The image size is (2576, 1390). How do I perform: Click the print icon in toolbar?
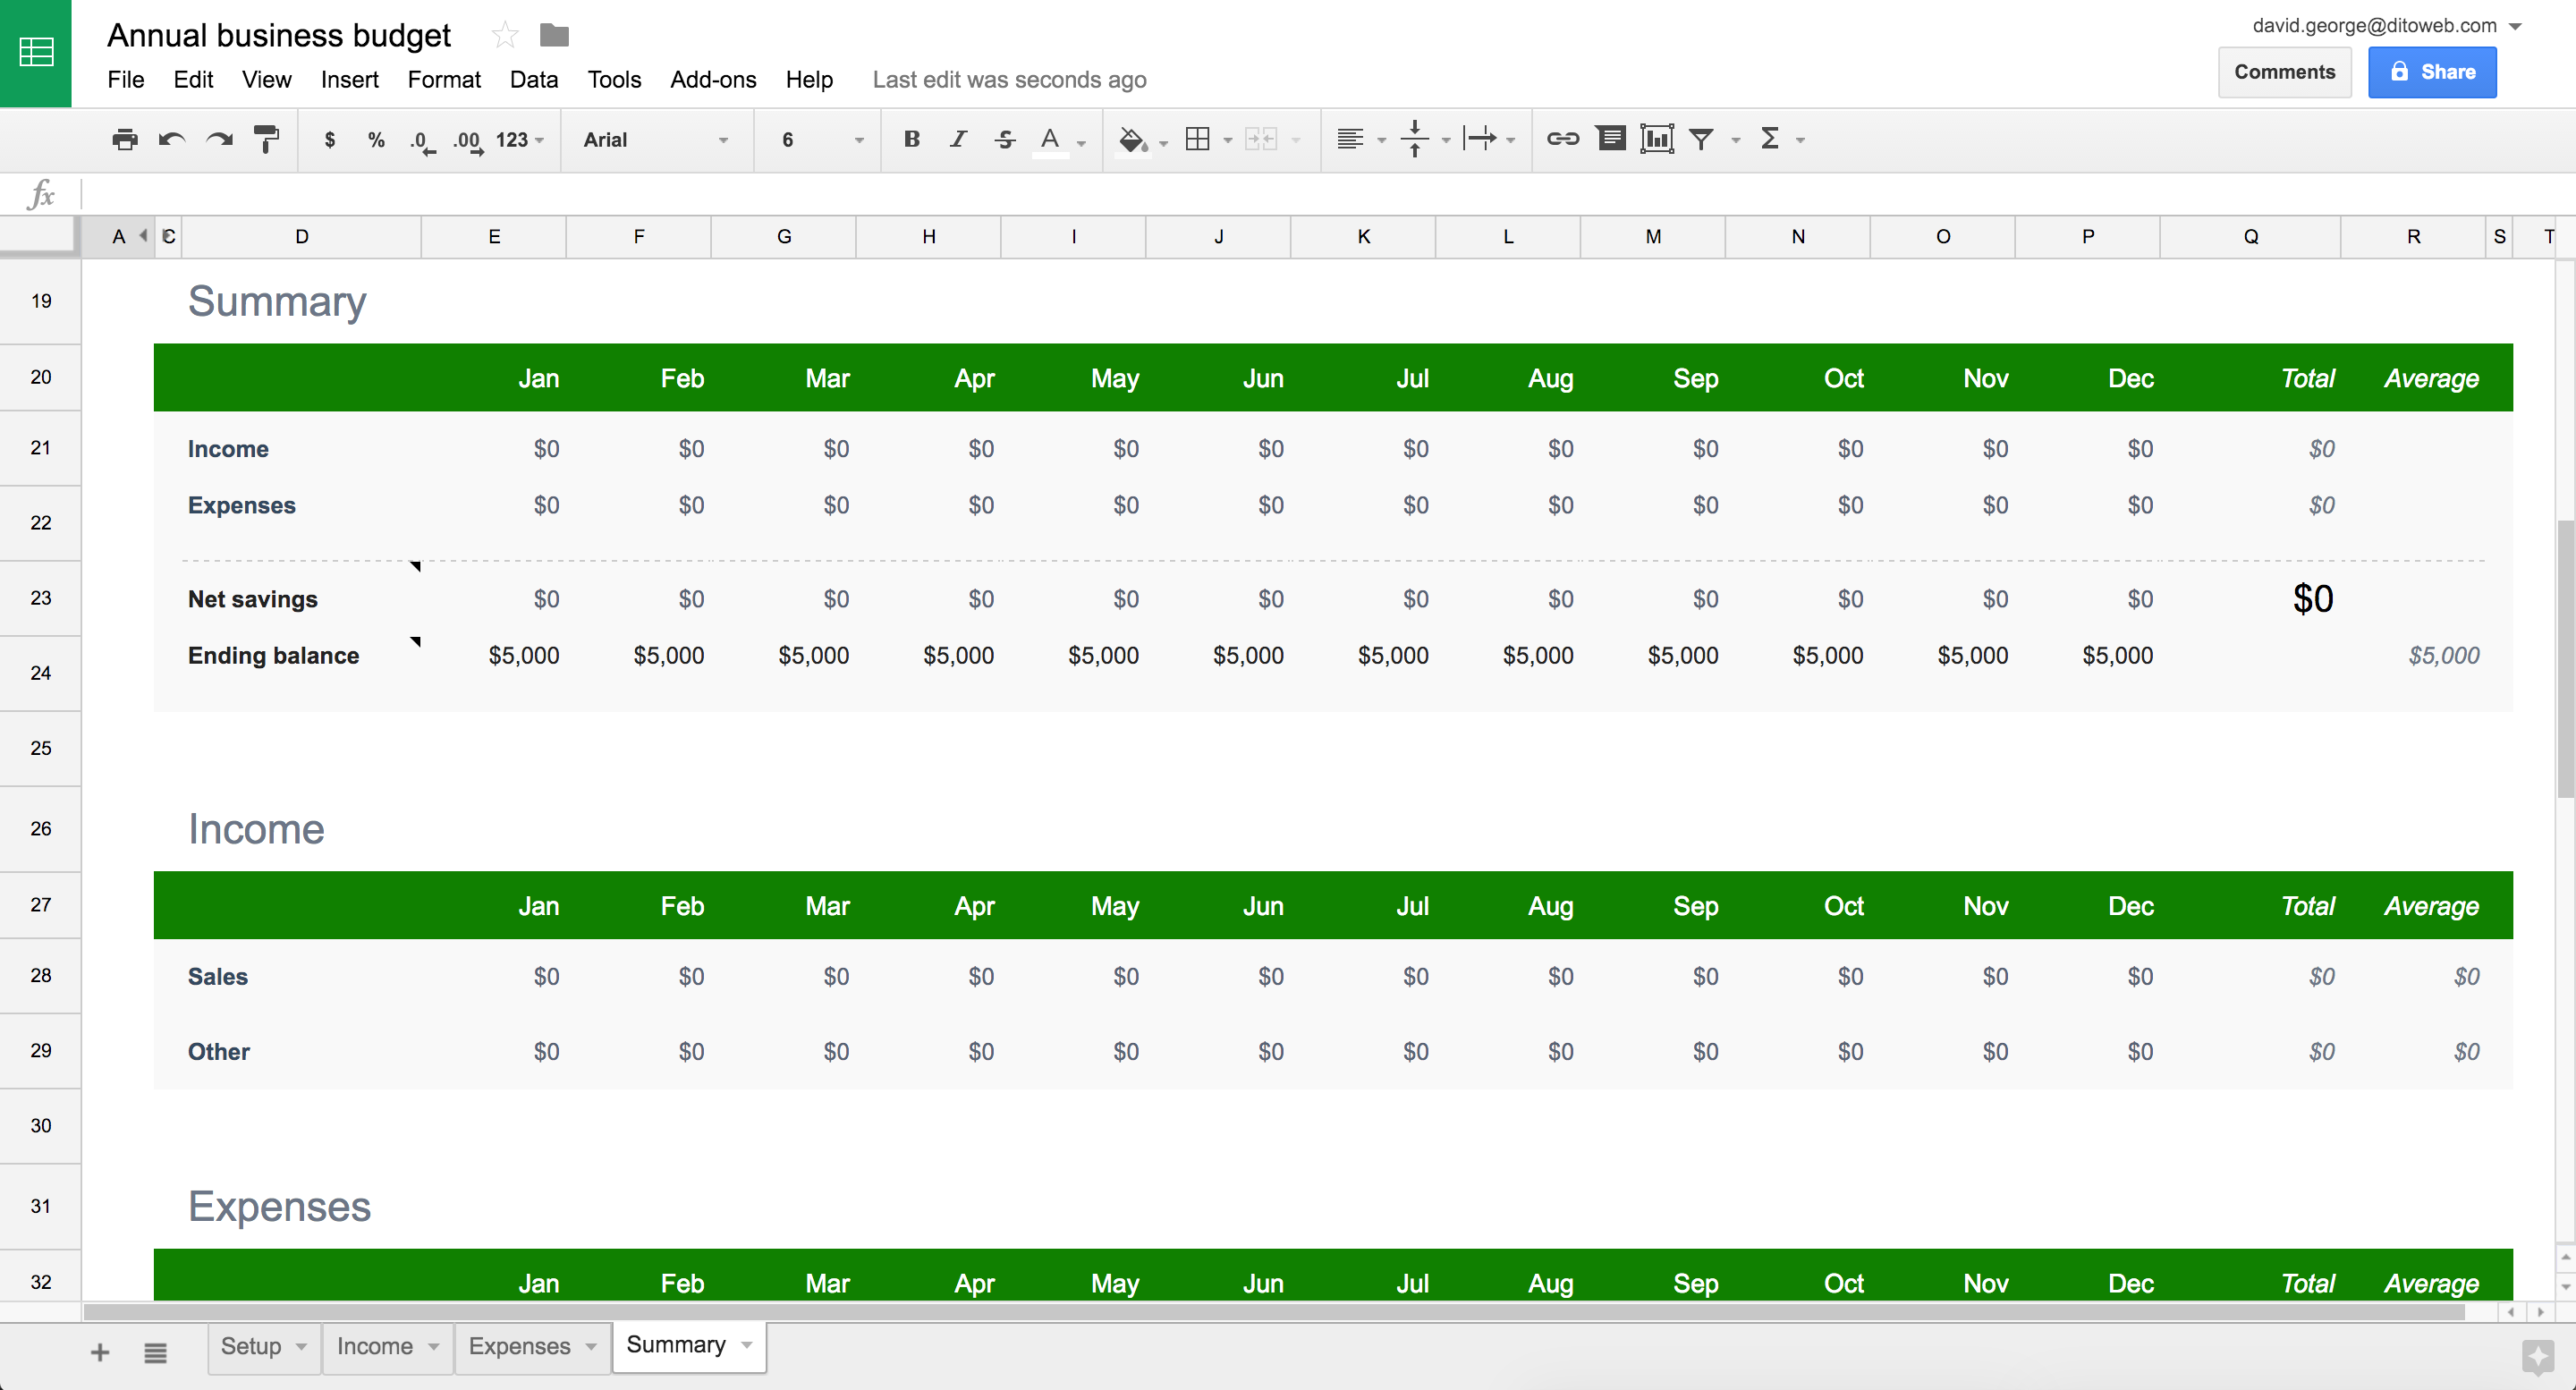pos(123,139)
